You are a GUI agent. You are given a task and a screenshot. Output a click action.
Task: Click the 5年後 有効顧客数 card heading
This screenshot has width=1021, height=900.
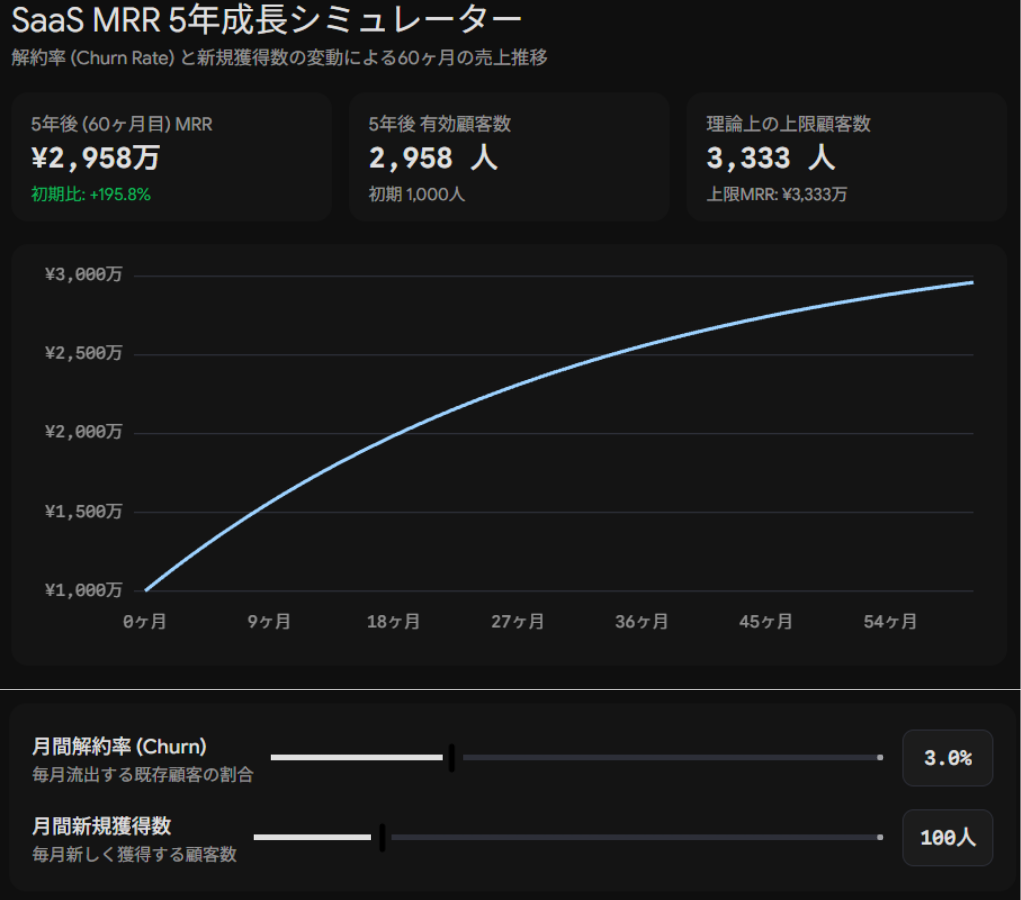(x=440, y=124)
